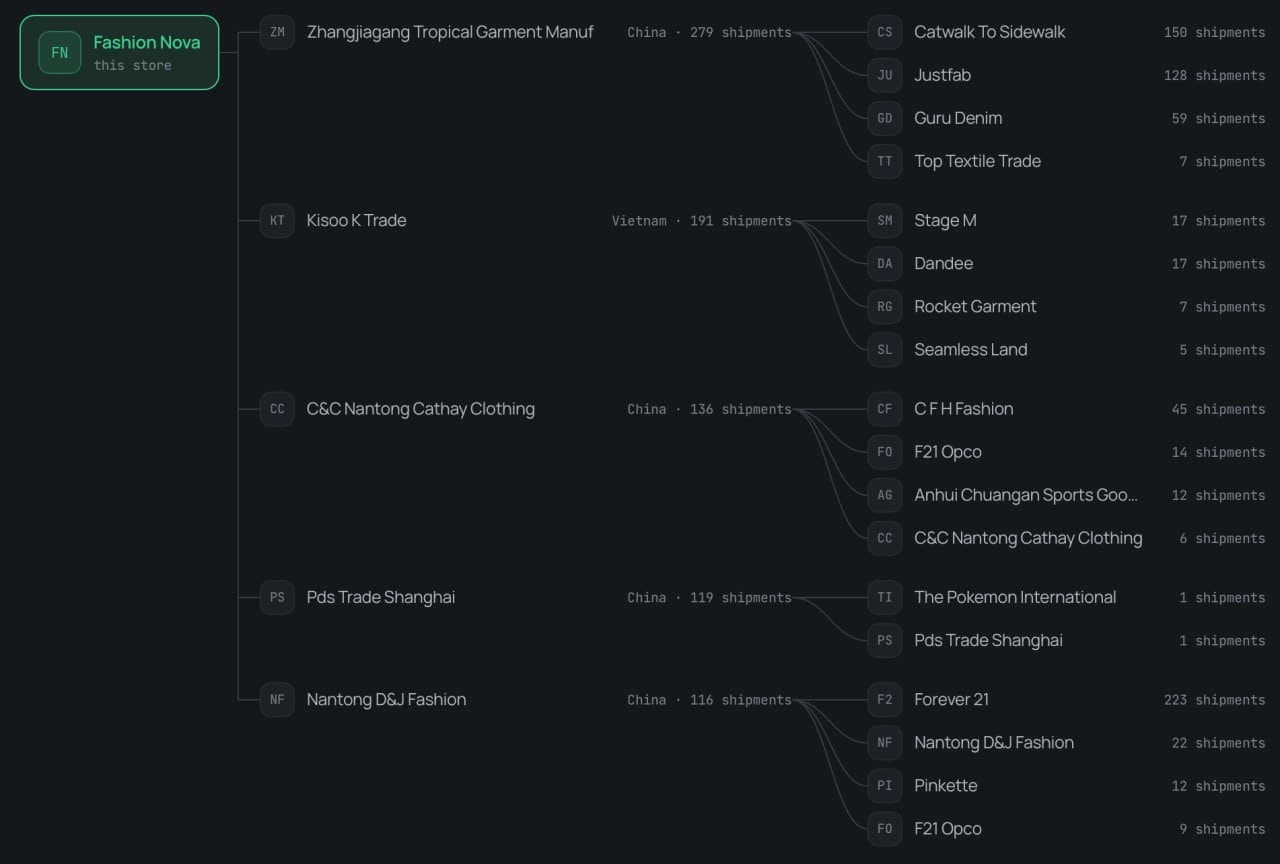Click the 'China · 116 shipments' label
The image size is (1280, 864).
pyautogui.click(x=709, y=700)
